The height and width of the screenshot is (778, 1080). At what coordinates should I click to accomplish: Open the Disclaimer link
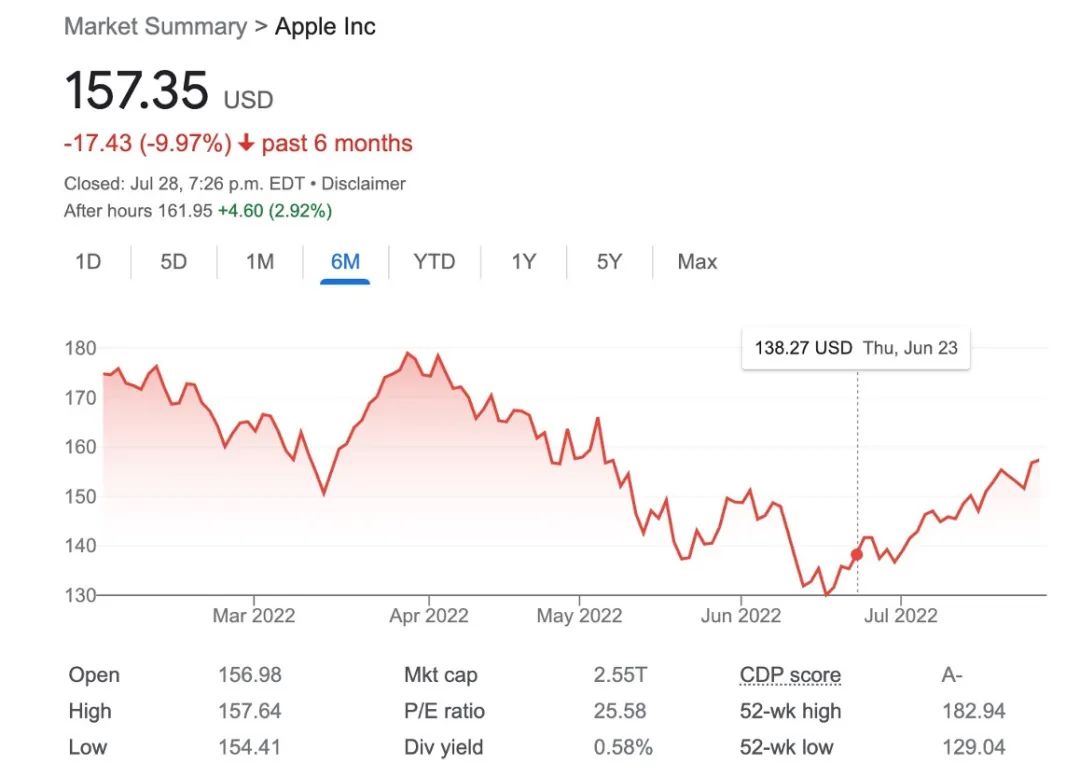coord(364,184)
